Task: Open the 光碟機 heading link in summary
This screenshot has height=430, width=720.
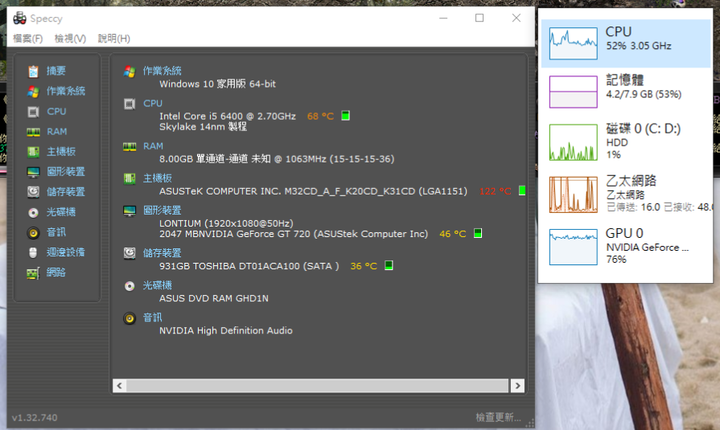Action: pyautogui.click(x=158, y=285)
